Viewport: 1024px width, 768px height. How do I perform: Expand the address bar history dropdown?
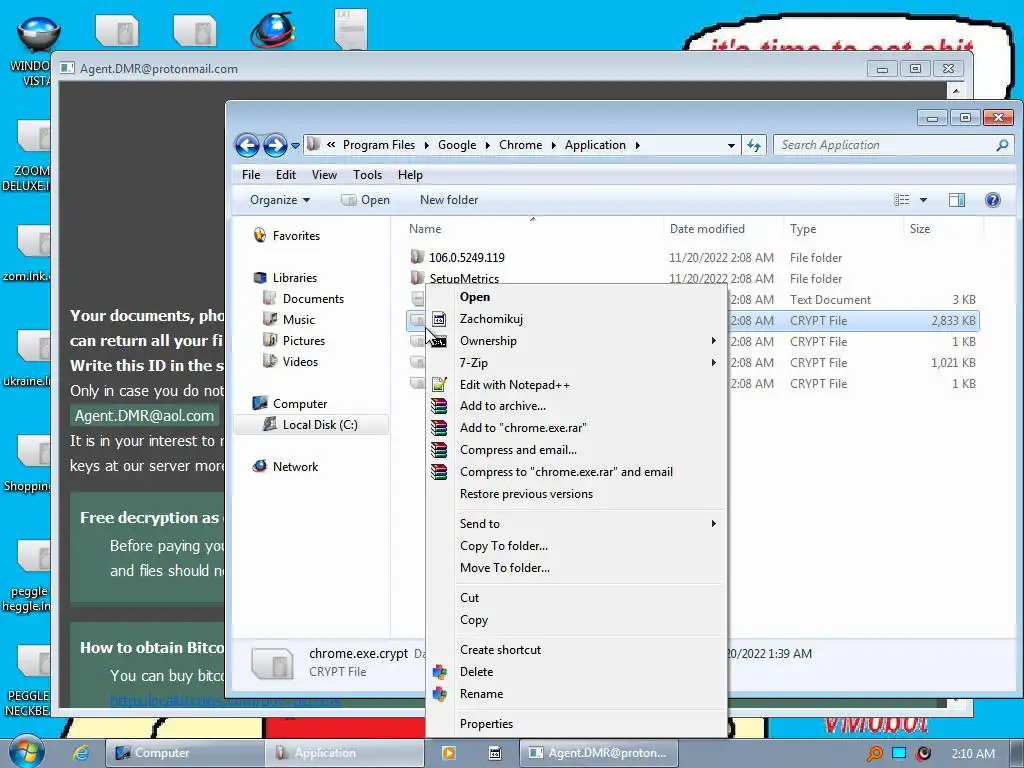(x=731, y=146)
